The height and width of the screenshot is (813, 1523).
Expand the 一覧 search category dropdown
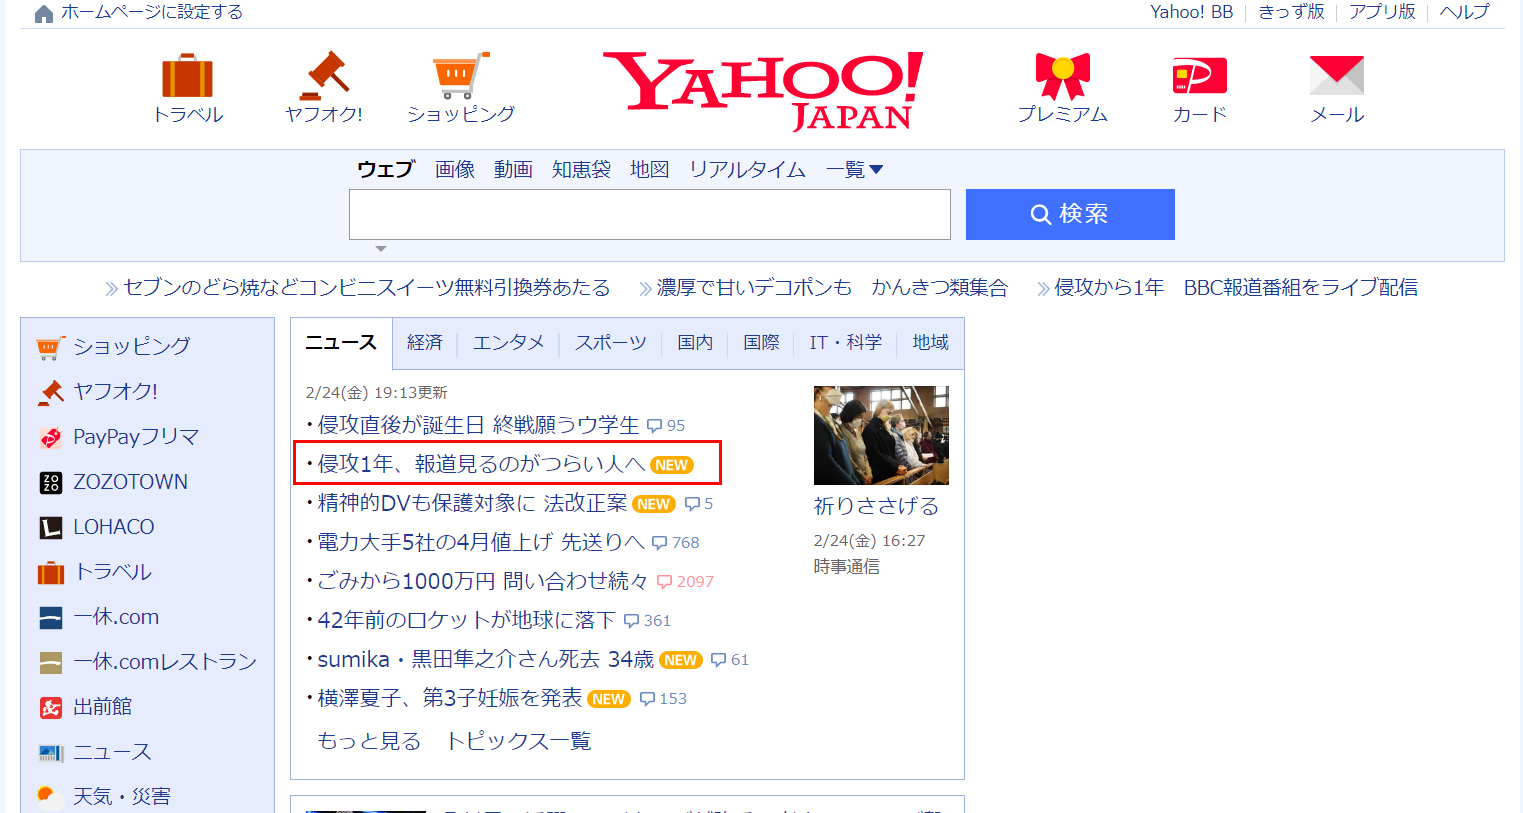(x=855, y=170)
